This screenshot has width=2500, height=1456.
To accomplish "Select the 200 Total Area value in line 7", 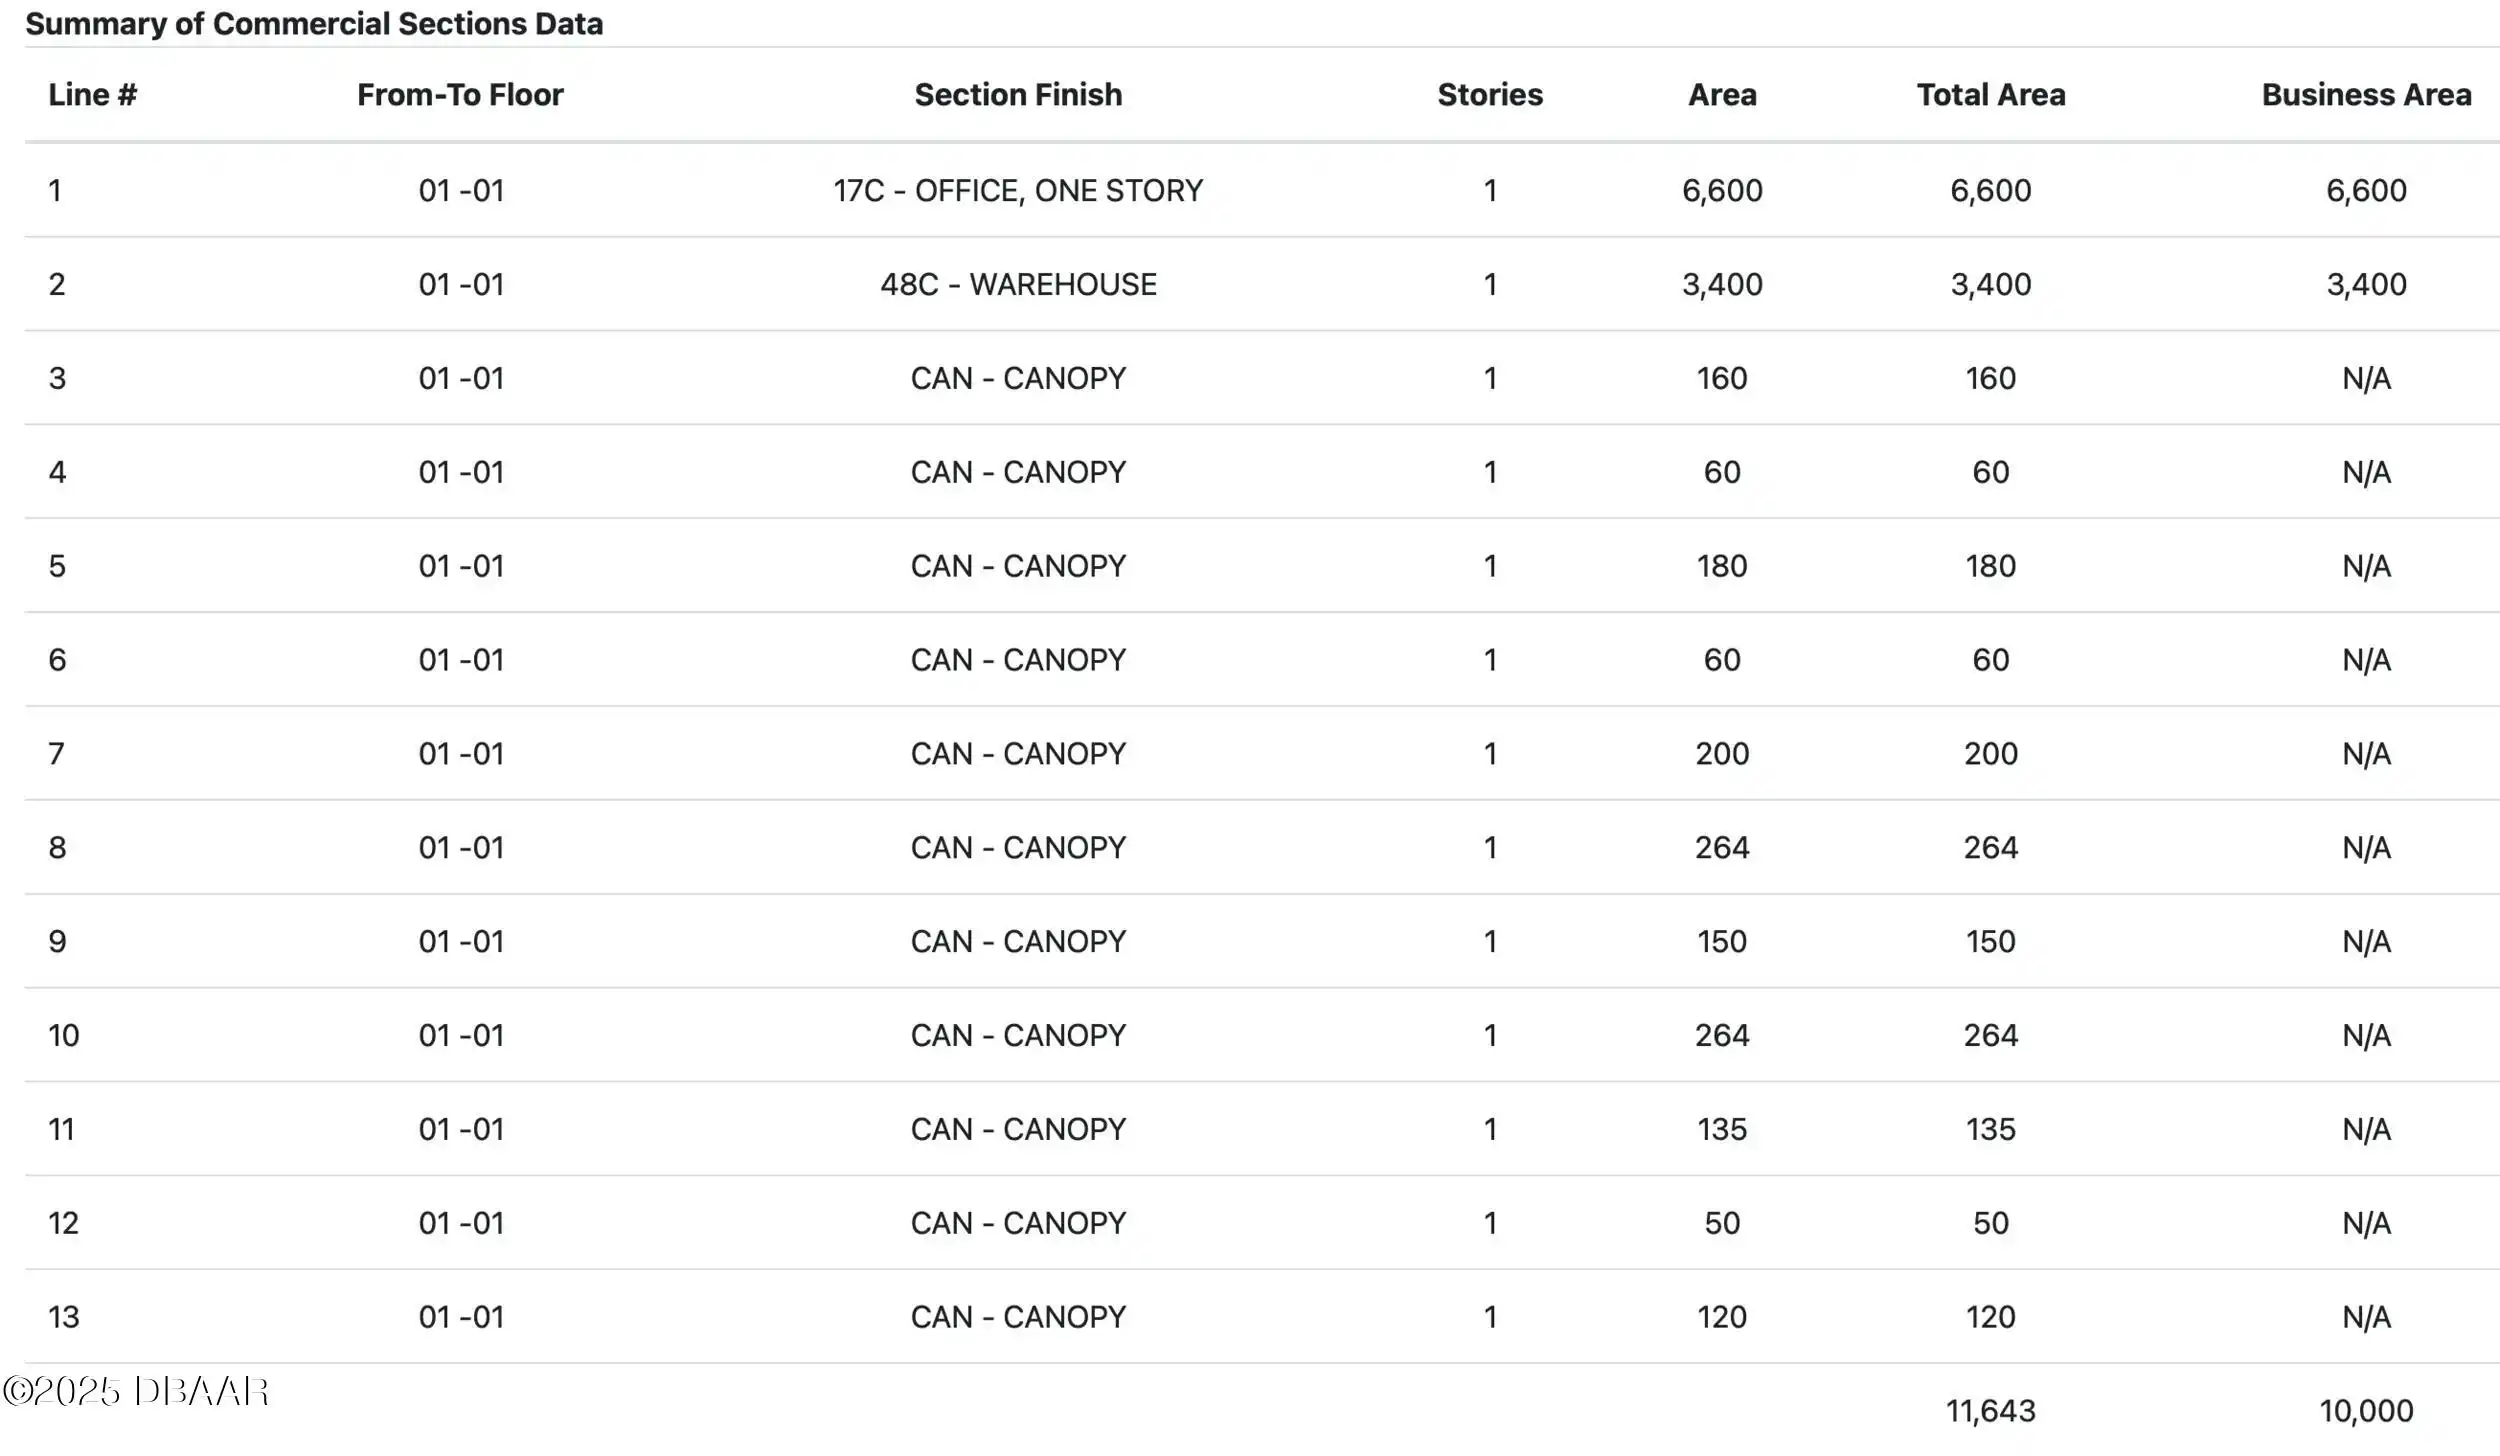I will 1990,753.
